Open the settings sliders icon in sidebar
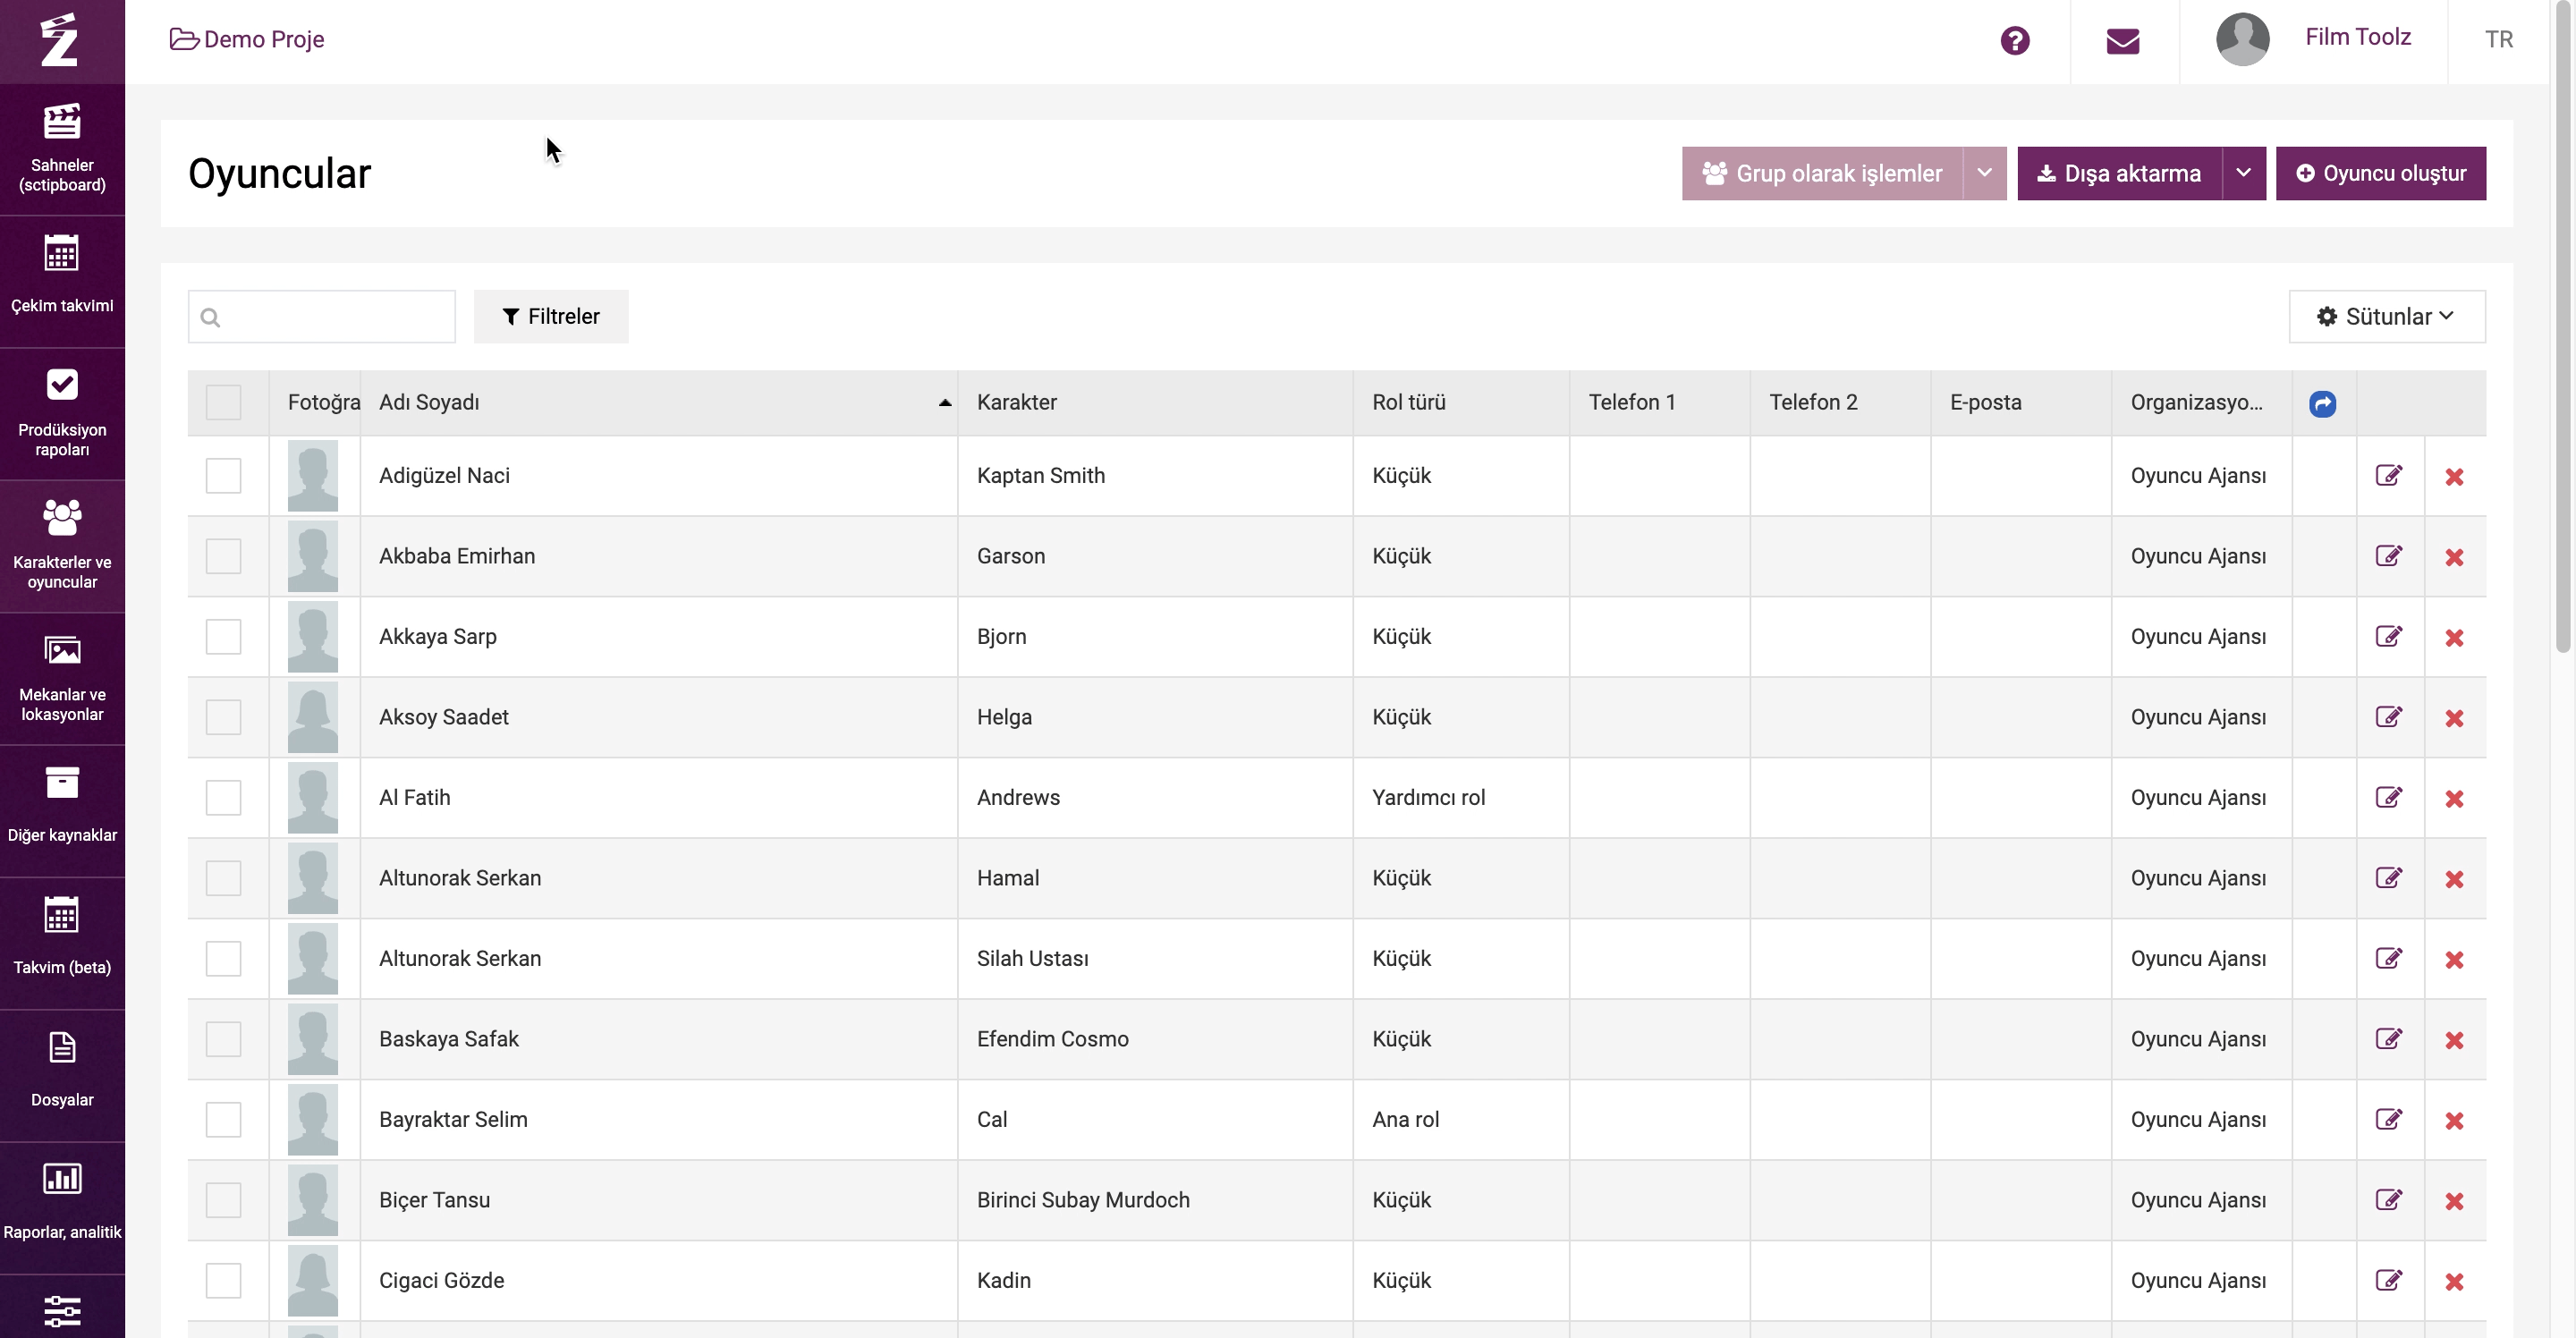Image resolution: width=2576 pixels, height=1338 pixels. pyautogui.click(x=62, y=1310)
